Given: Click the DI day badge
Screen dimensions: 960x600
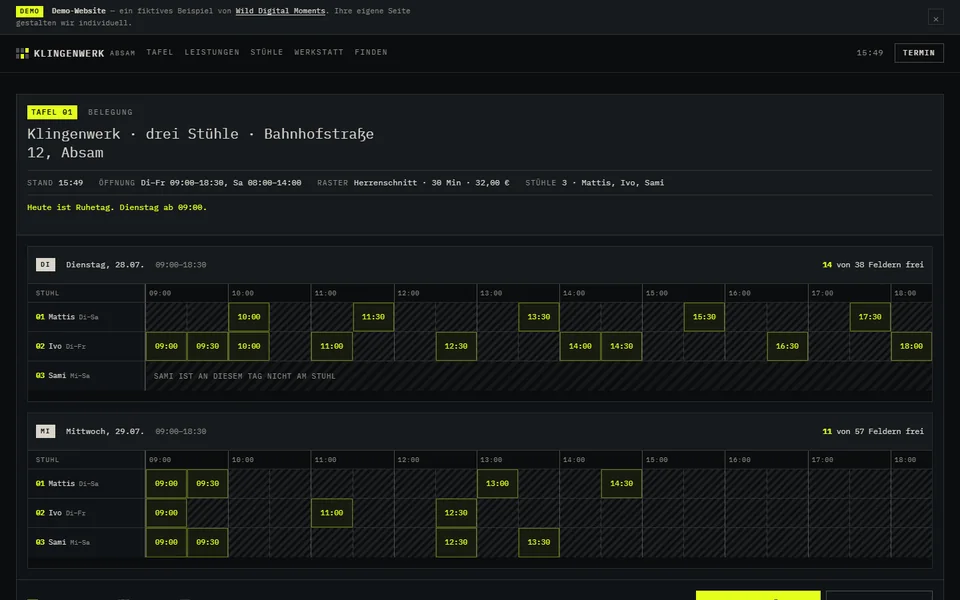Looking at the screenshot, I should (x=45, y=264).
